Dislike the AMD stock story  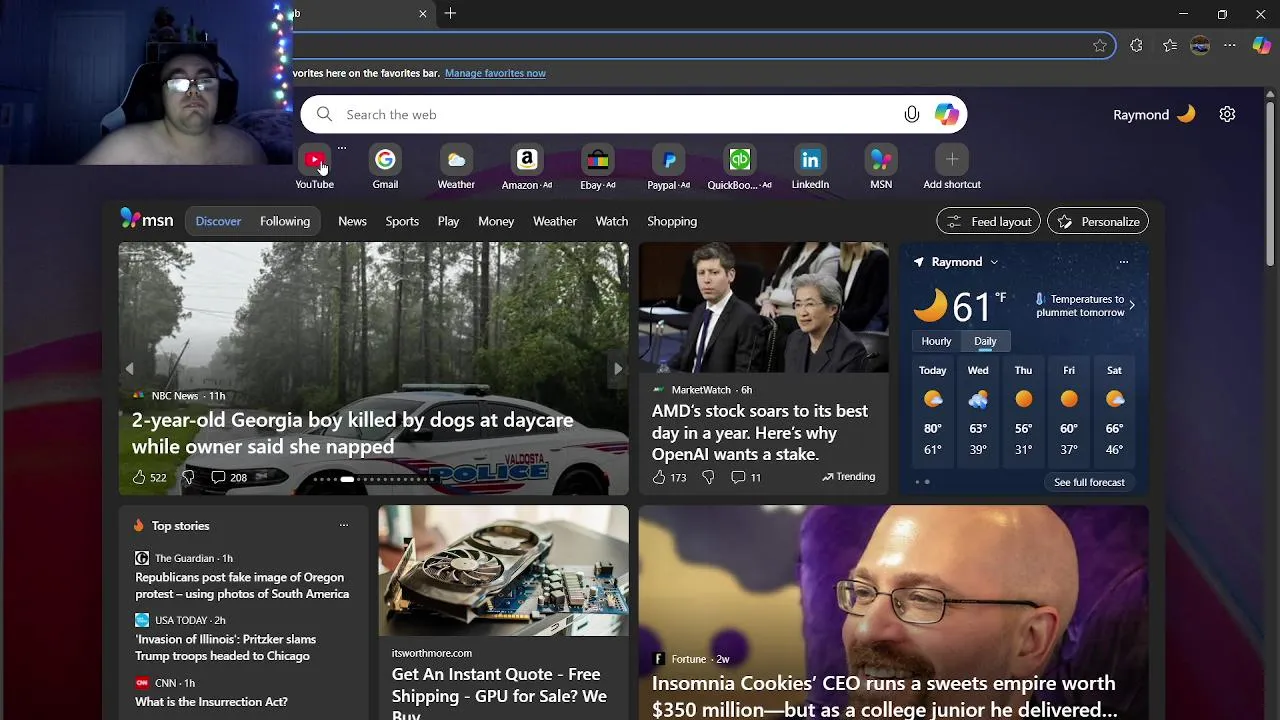coord(708,477)
